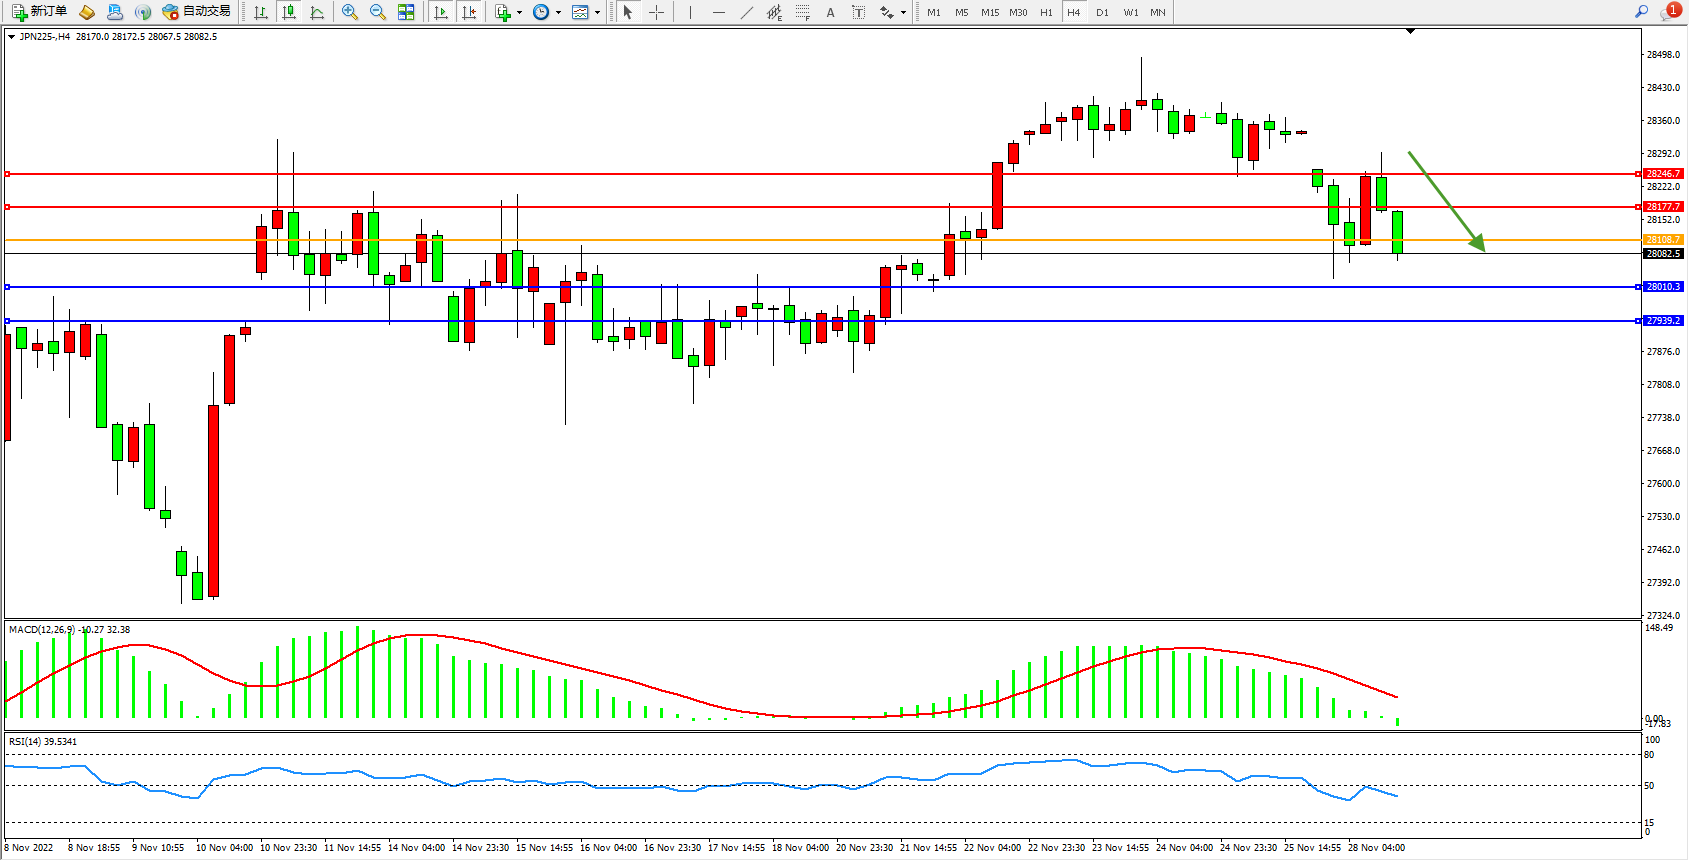
Task: Switch to the D1 timeframe
Action: pos(1102,12)
